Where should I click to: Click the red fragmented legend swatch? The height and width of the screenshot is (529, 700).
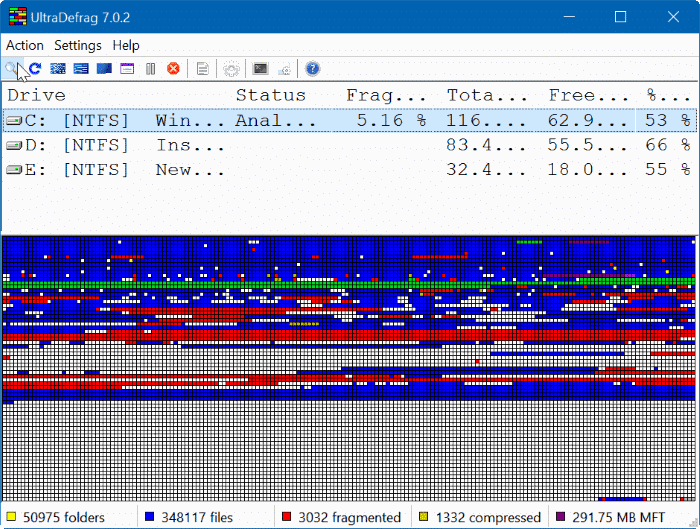(287, 517)
